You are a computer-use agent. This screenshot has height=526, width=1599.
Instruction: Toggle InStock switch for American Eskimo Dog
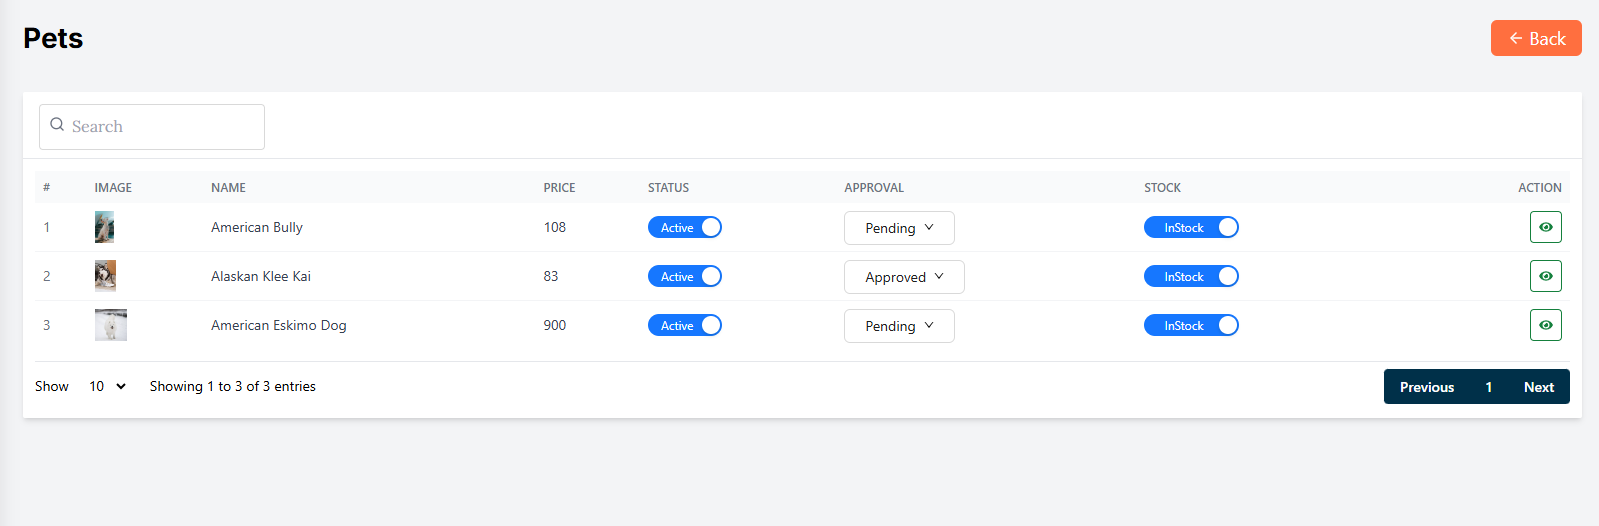(1191, 325)
